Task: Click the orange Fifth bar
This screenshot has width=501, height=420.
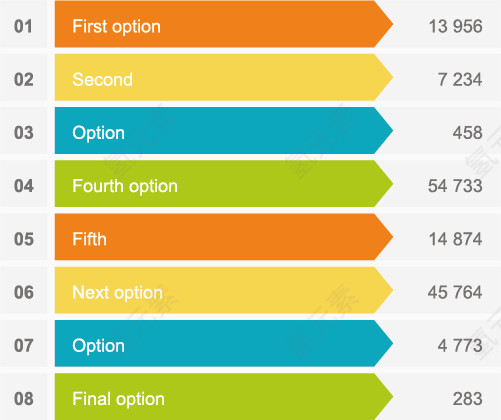Action: click(224, 237)
